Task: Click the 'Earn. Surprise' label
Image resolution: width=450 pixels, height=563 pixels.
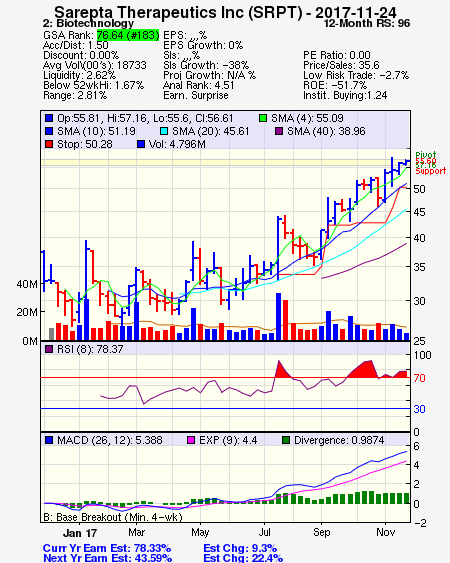Action: (196, 96)
